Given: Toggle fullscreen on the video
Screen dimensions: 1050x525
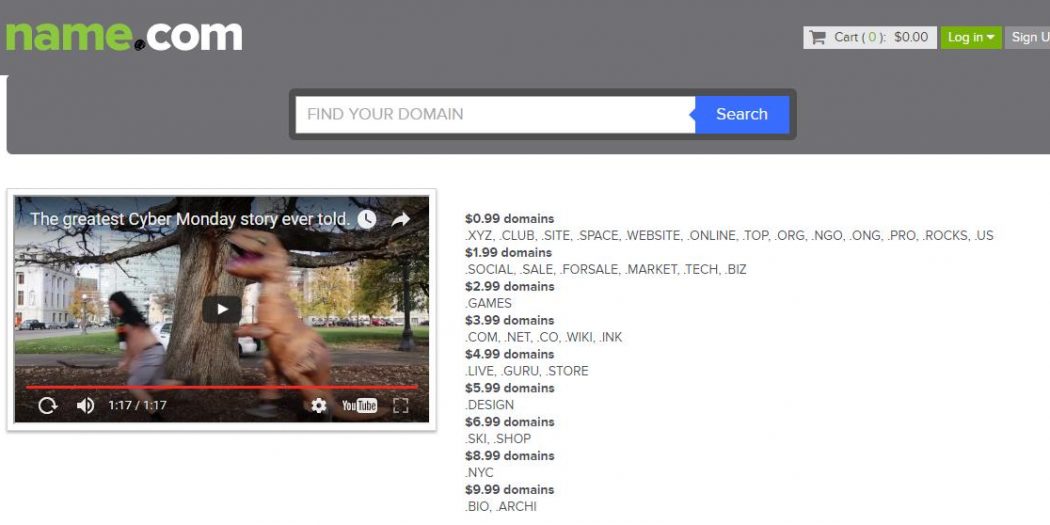Looking at the screenshot, I should [x=400, y=405].
